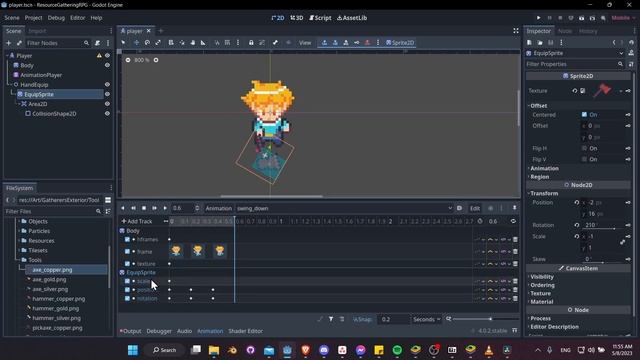Expand the Region section in Inspector
Viewport: 640px width, 360px height.
[x=539, y=177]
